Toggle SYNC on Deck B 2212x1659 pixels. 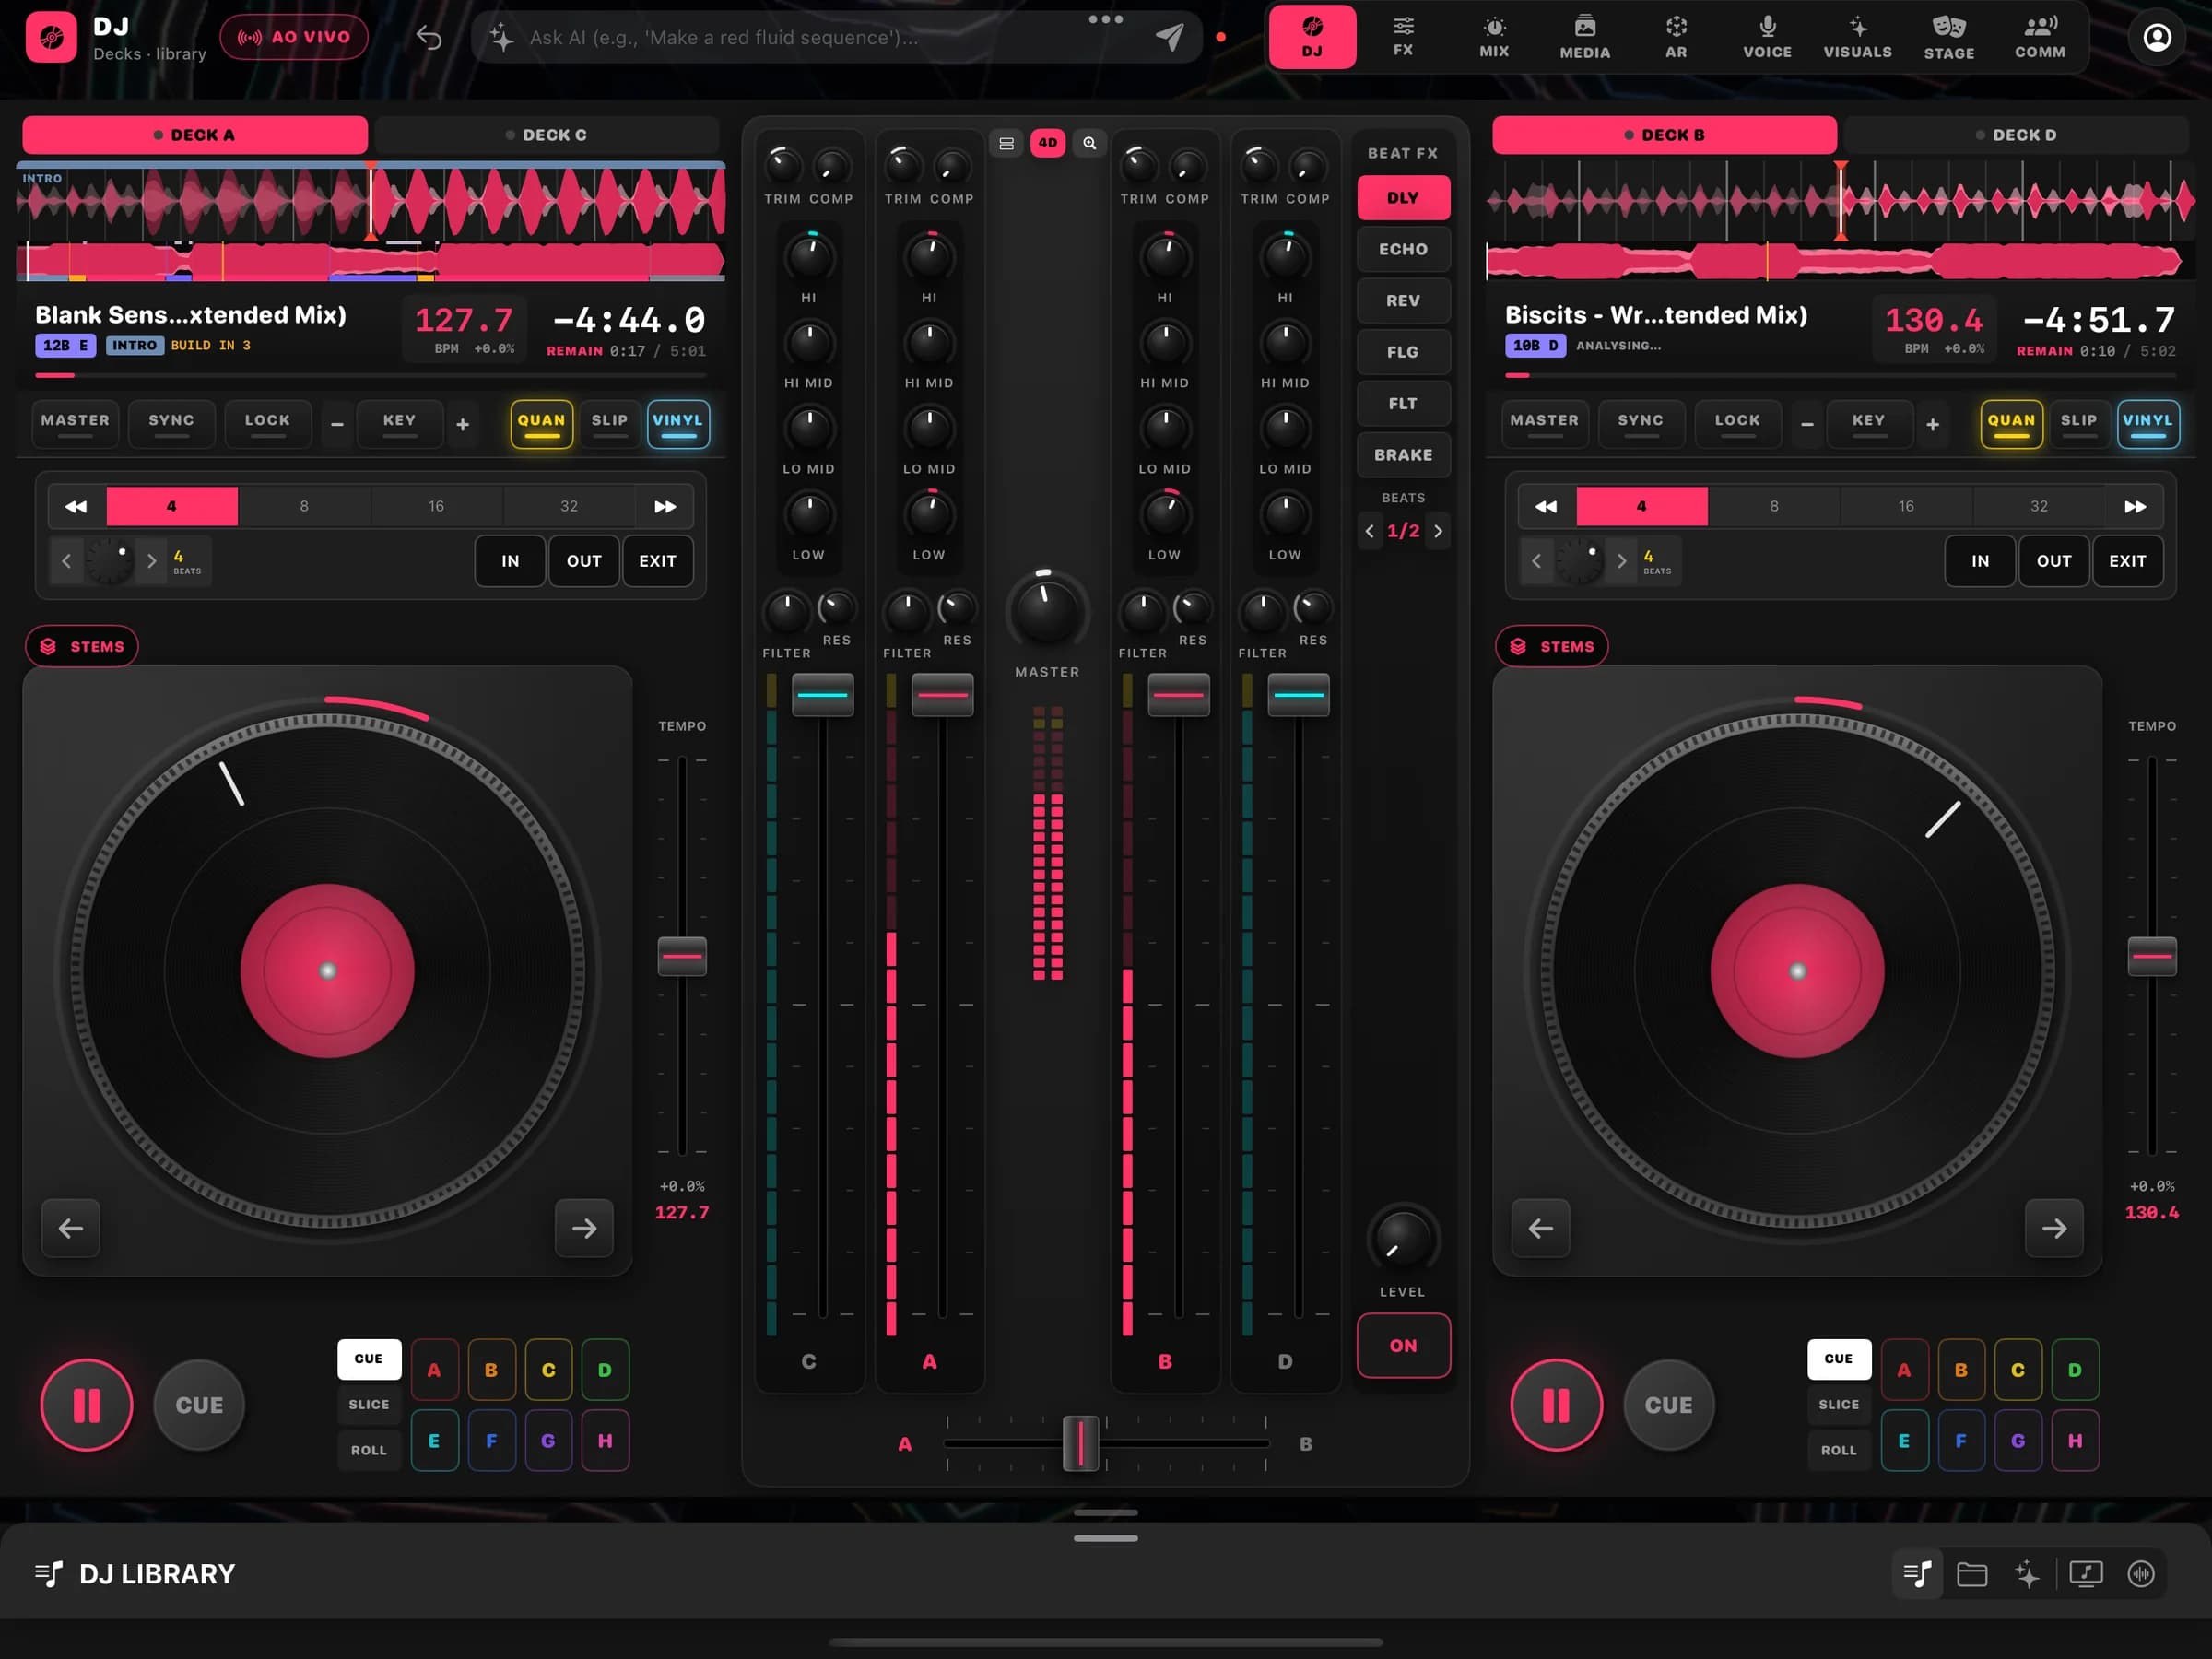coord(1640,423)
